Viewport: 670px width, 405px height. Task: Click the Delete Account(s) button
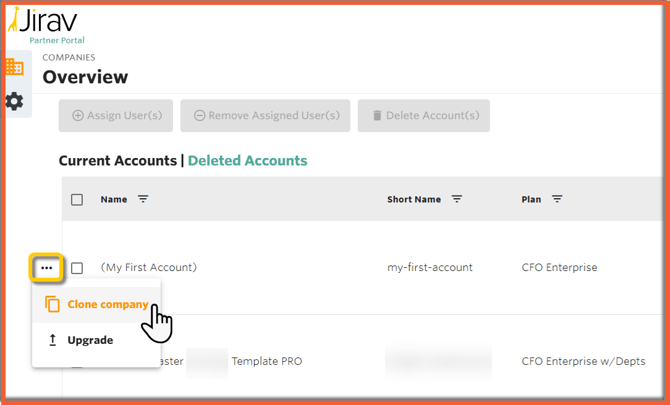(424, 116)
